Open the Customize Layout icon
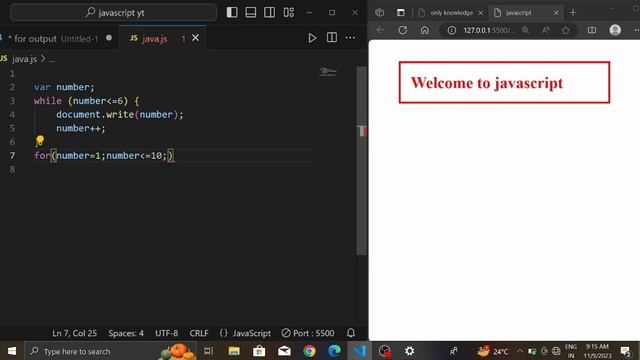640x360 pixels. 289,12
